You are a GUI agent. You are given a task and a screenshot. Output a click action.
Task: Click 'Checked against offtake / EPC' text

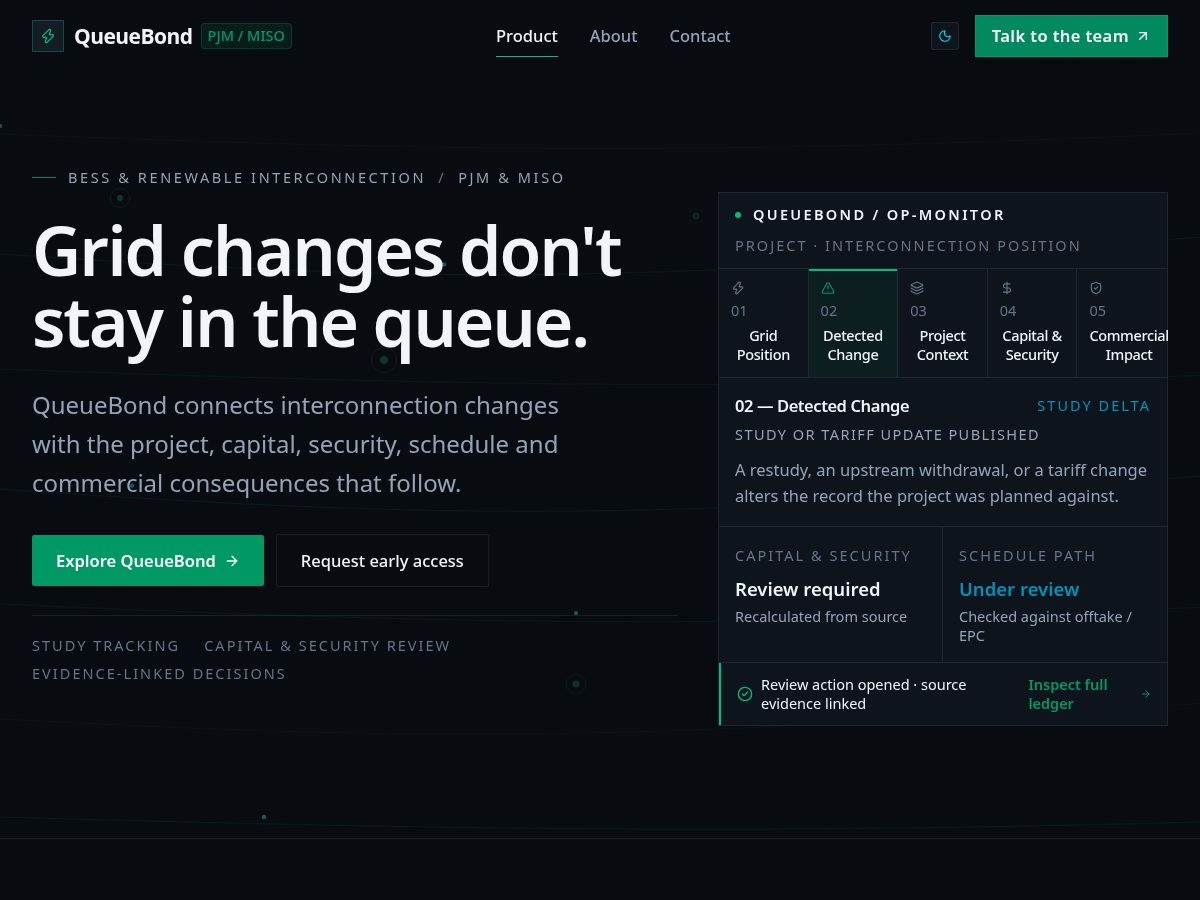pos(1046,626)
